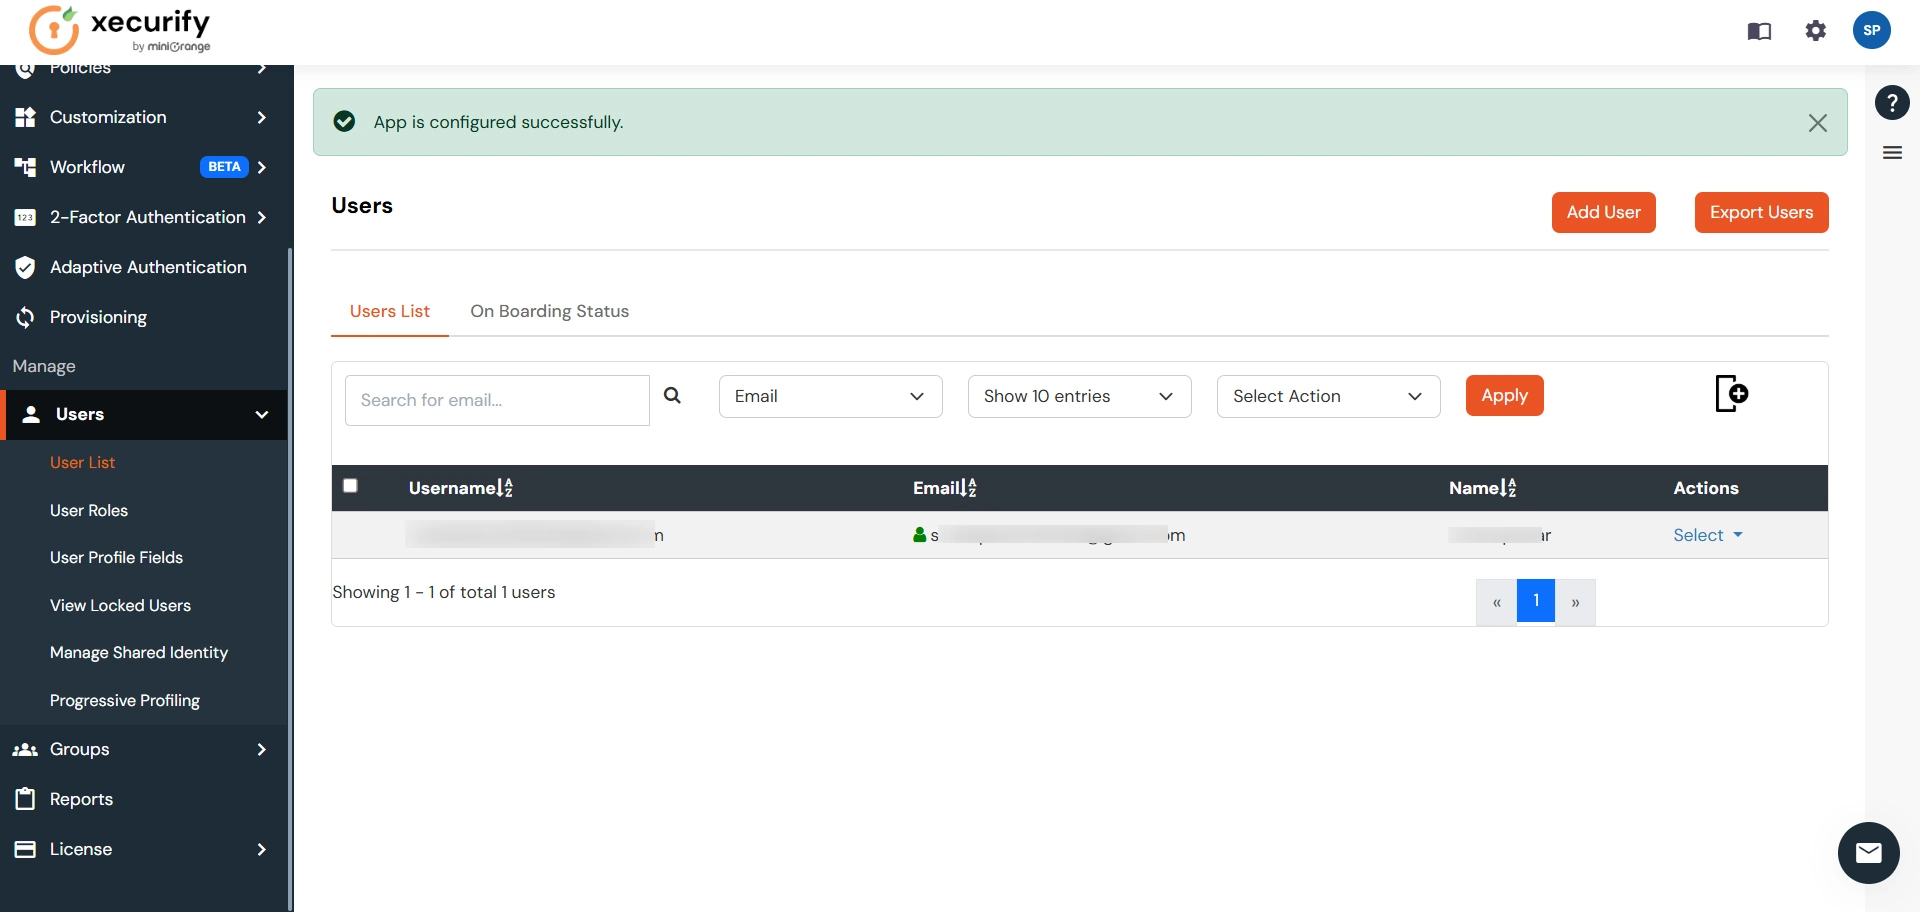The width and height of the screenshot is (1920, 912).
Task: Click the 'Showing 1 - 1 of total 1 users' text
Action: [444, 592]
